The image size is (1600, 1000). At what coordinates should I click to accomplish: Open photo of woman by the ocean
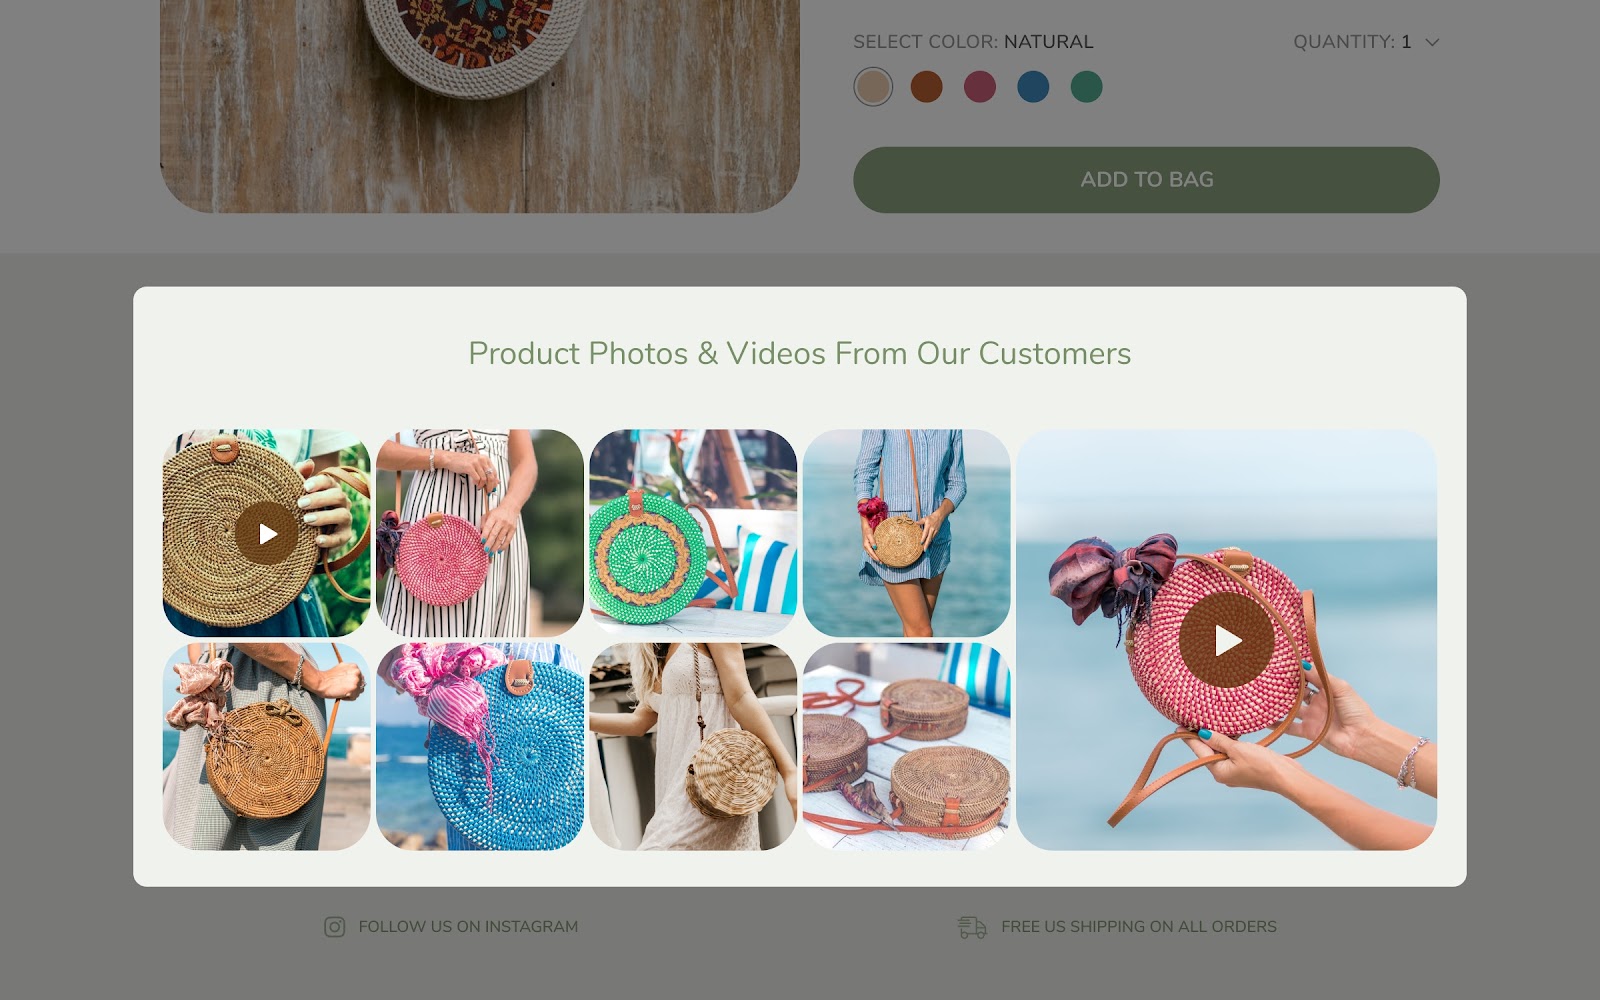(907, 533)
